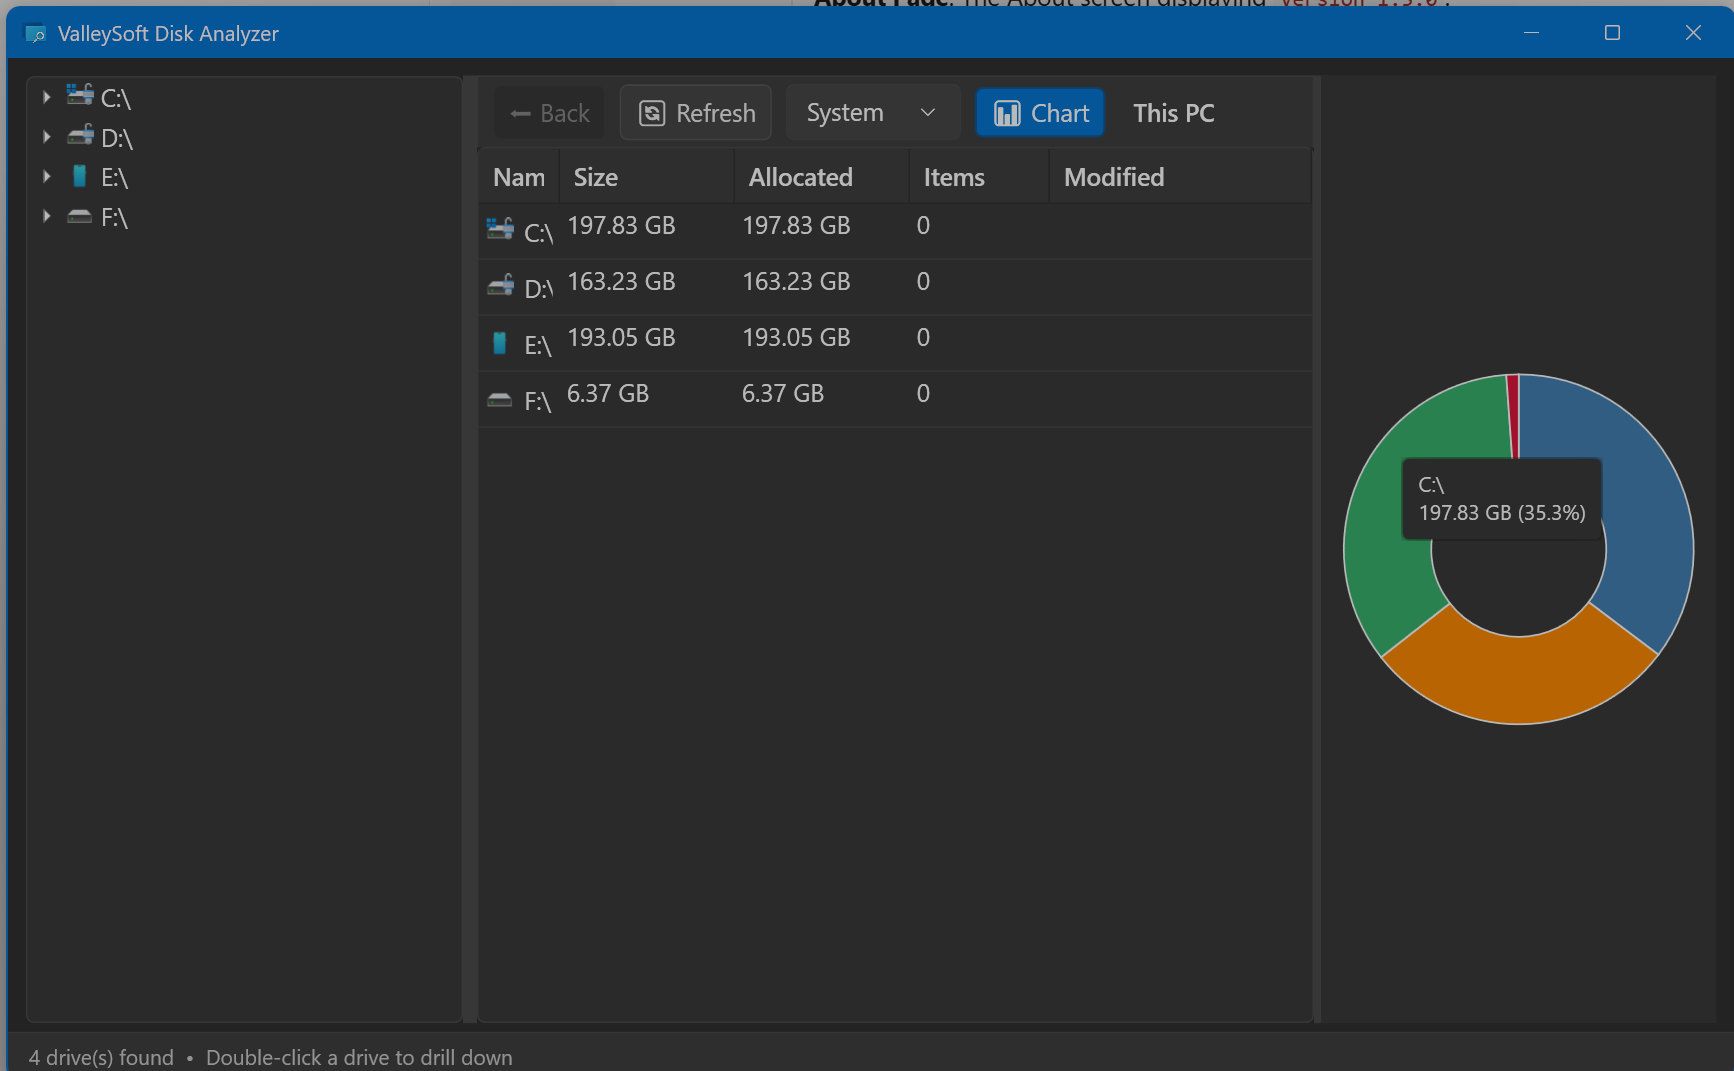Select the 6.37 GB size cell

point(608,394)
